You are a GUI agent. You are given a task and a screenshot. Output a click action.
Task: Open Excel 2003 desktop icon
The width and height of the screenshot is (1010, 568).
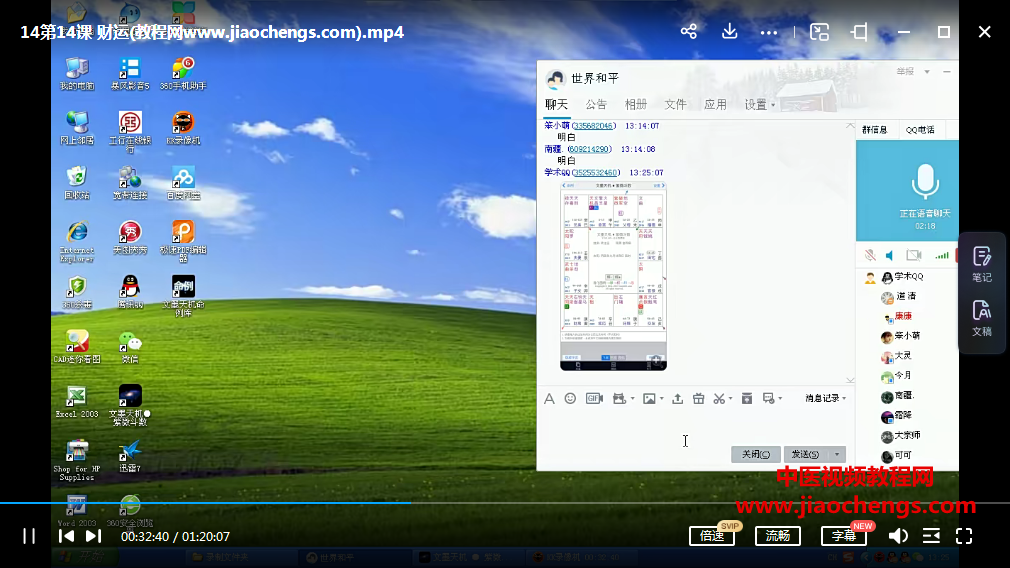click(77, 402)
